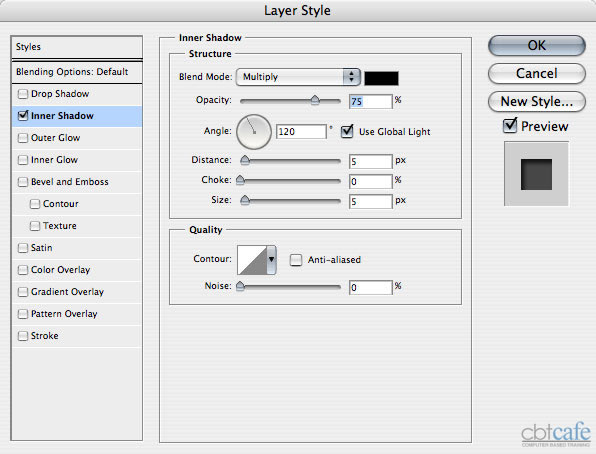The height and width of the screenshot is (454, 596).
Task: Click the Size slider handle
Action: tap(245, 200)
